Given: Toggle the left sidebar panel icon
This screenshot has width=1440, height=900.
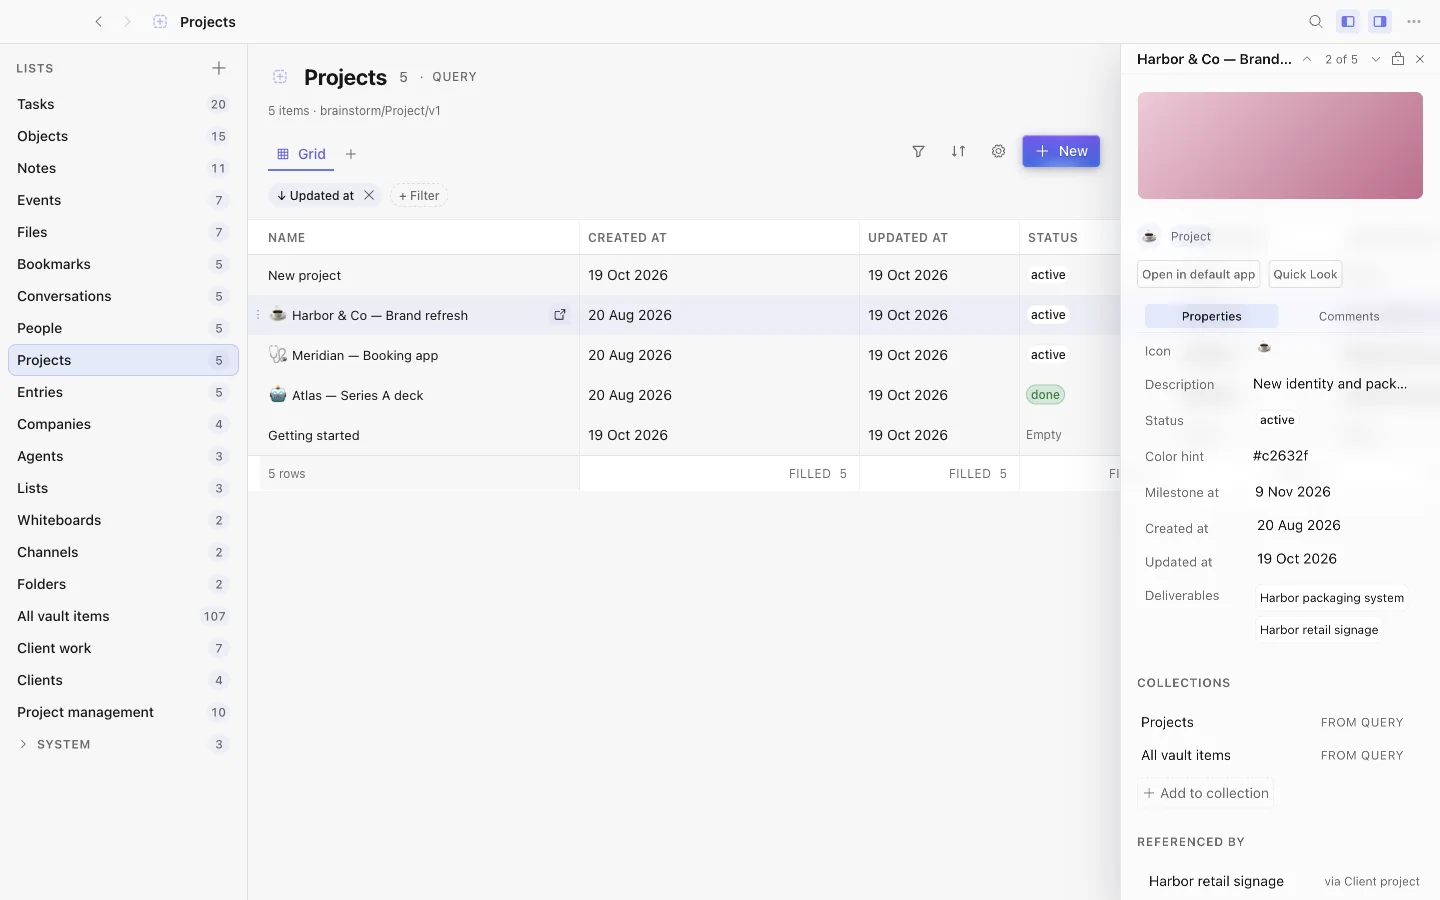Looking at the screenshot, I should pos(1348,21).
